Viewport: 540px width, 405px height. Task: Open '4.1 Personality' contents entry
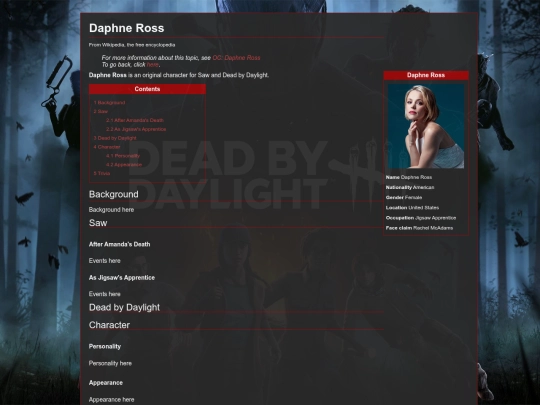(123, 156)
